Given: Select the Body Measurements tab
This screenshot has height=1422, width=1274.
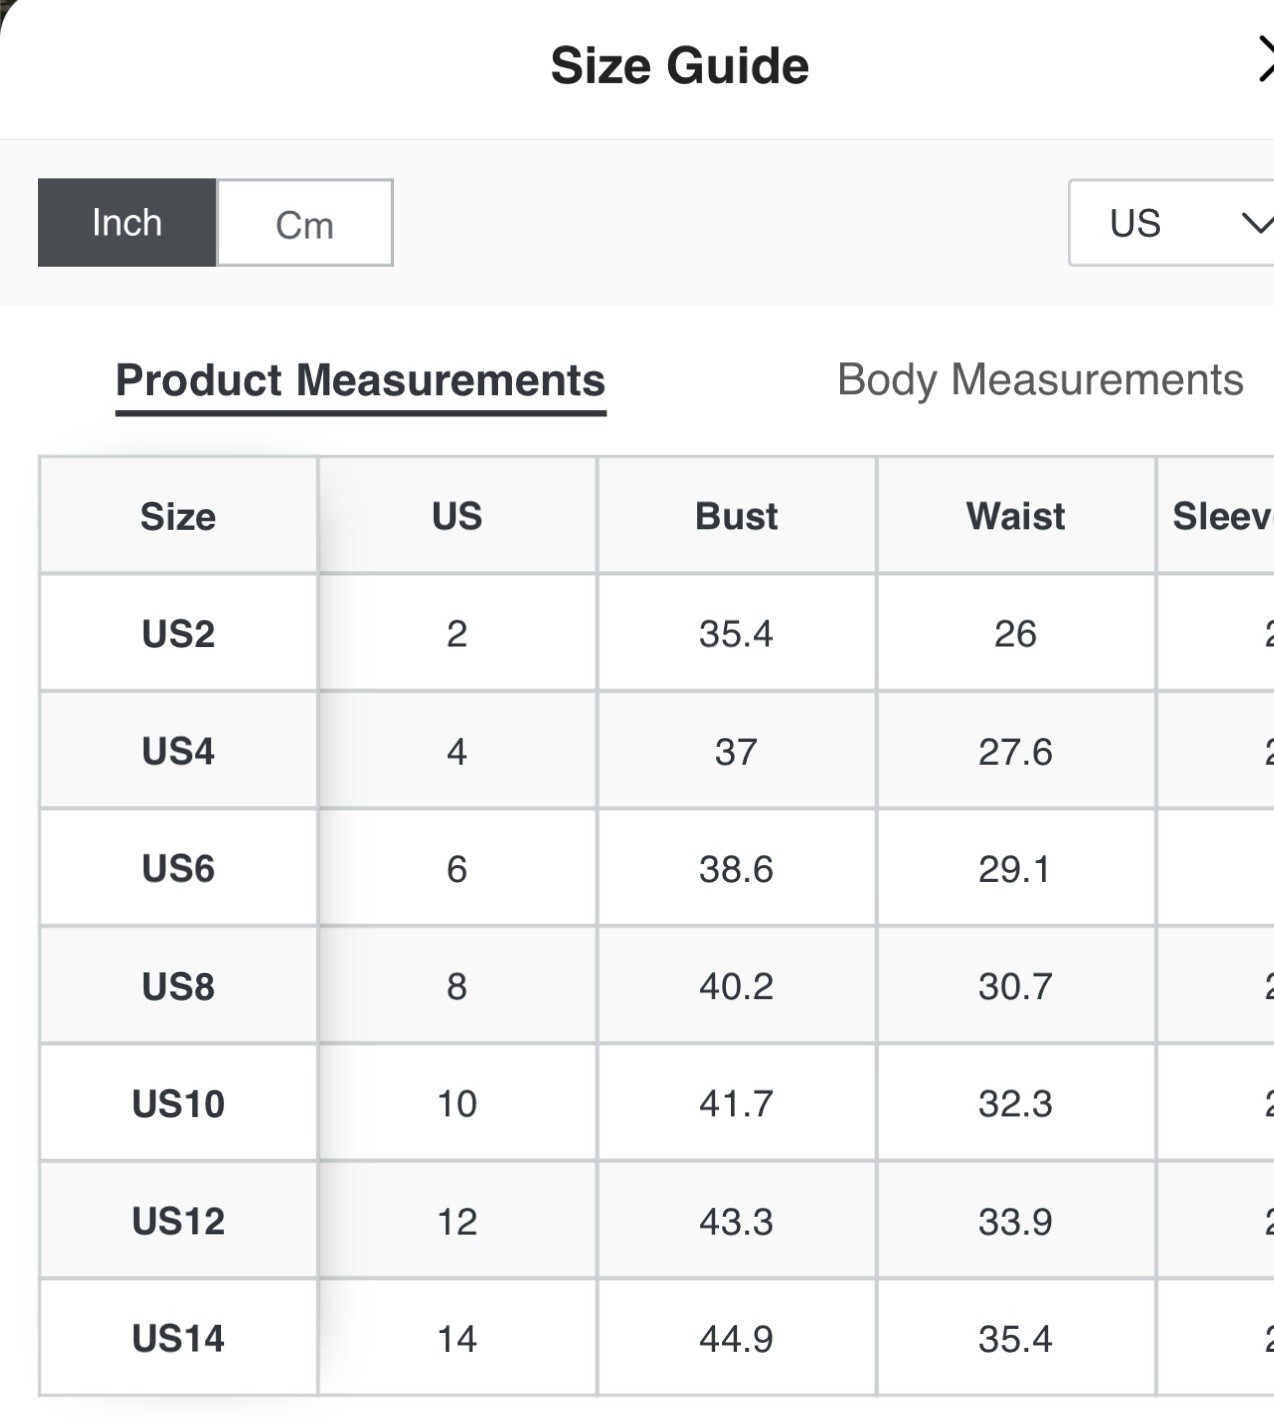Looking at the screenshot, I should 1040,380.
